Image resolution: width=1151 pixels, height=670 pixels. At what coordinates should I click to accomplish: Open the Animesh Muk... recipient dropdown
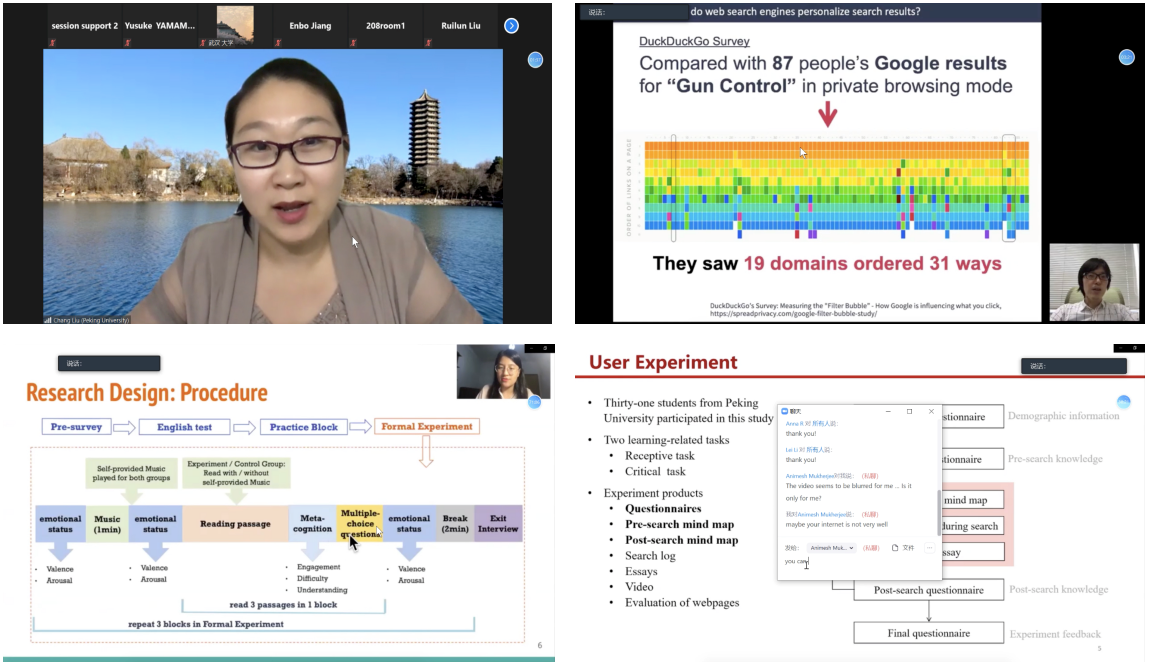click(831, 548)
